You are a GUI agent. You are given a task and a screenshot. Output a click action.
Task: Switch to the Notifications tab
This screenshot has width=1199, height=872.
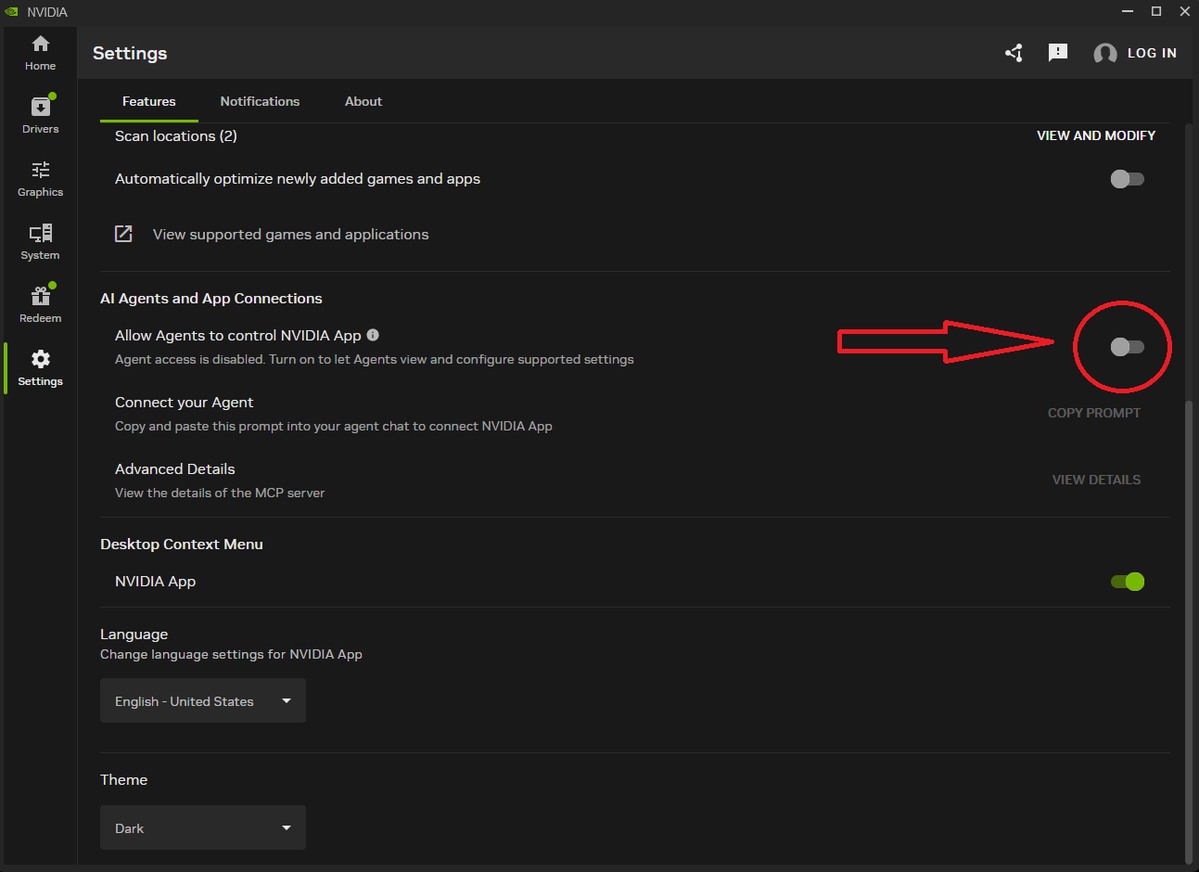pos(260,102)
